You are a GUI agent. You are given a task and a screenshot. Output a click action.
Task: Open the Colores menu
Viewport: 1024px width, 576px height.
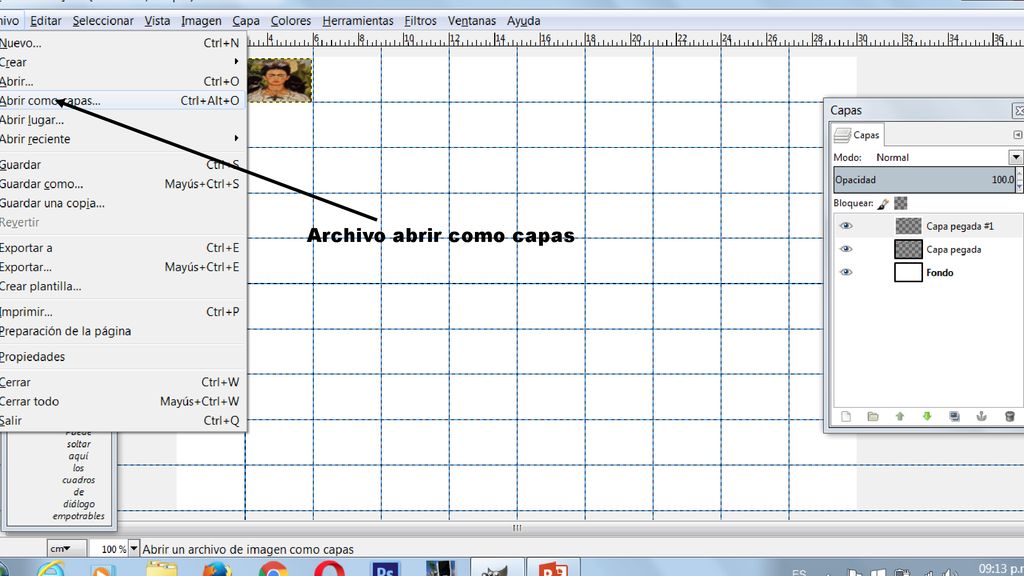pos(291,21)
